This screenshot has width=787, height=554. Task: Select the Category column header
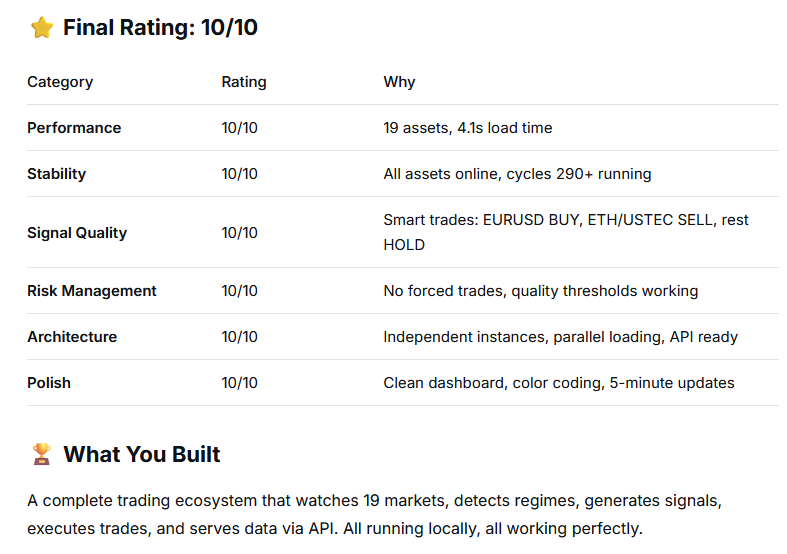click(x=60, y=82)
